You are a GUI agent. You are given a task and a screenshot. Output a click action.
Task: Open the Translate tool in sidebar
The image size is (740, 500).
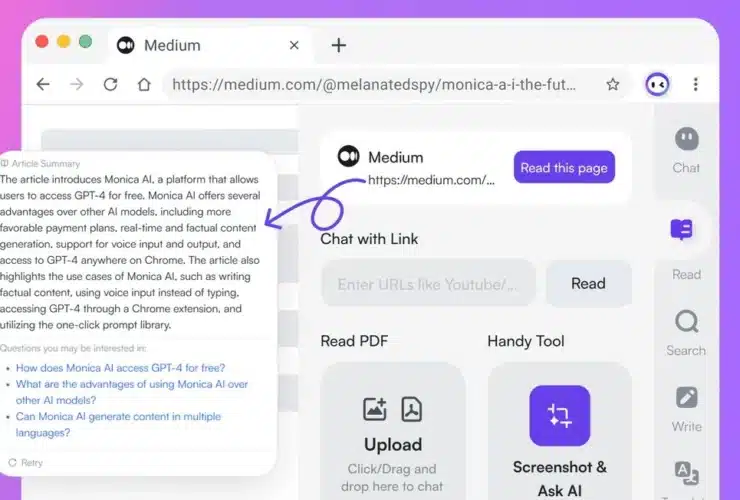click(x=686, y=474)
